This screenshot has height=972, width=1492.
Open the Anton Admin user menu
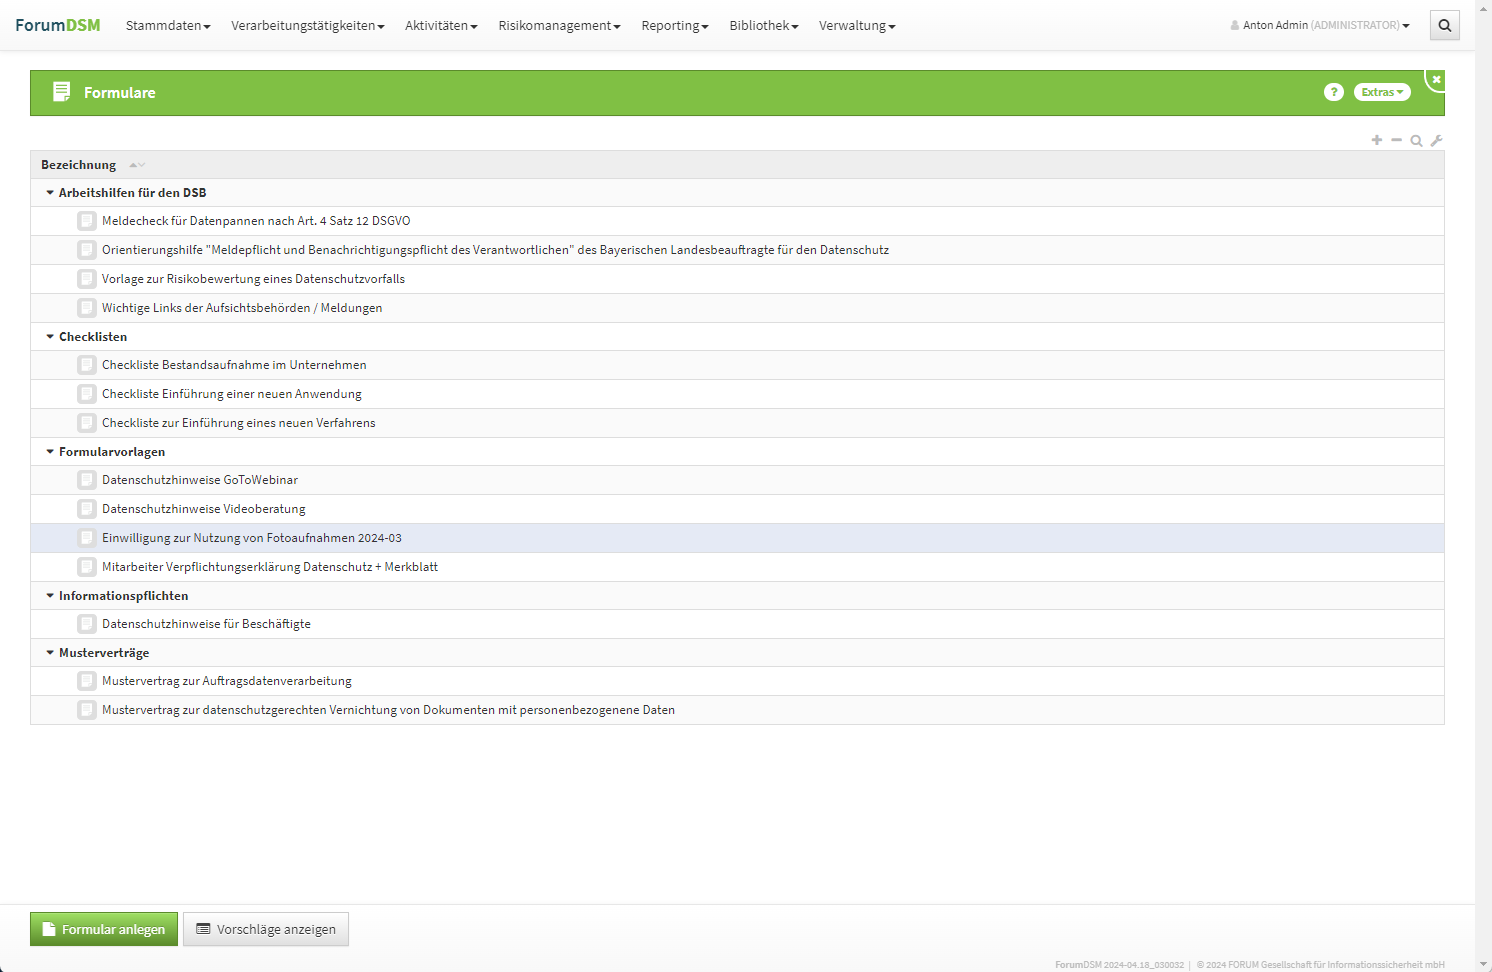click(1320, 26)
